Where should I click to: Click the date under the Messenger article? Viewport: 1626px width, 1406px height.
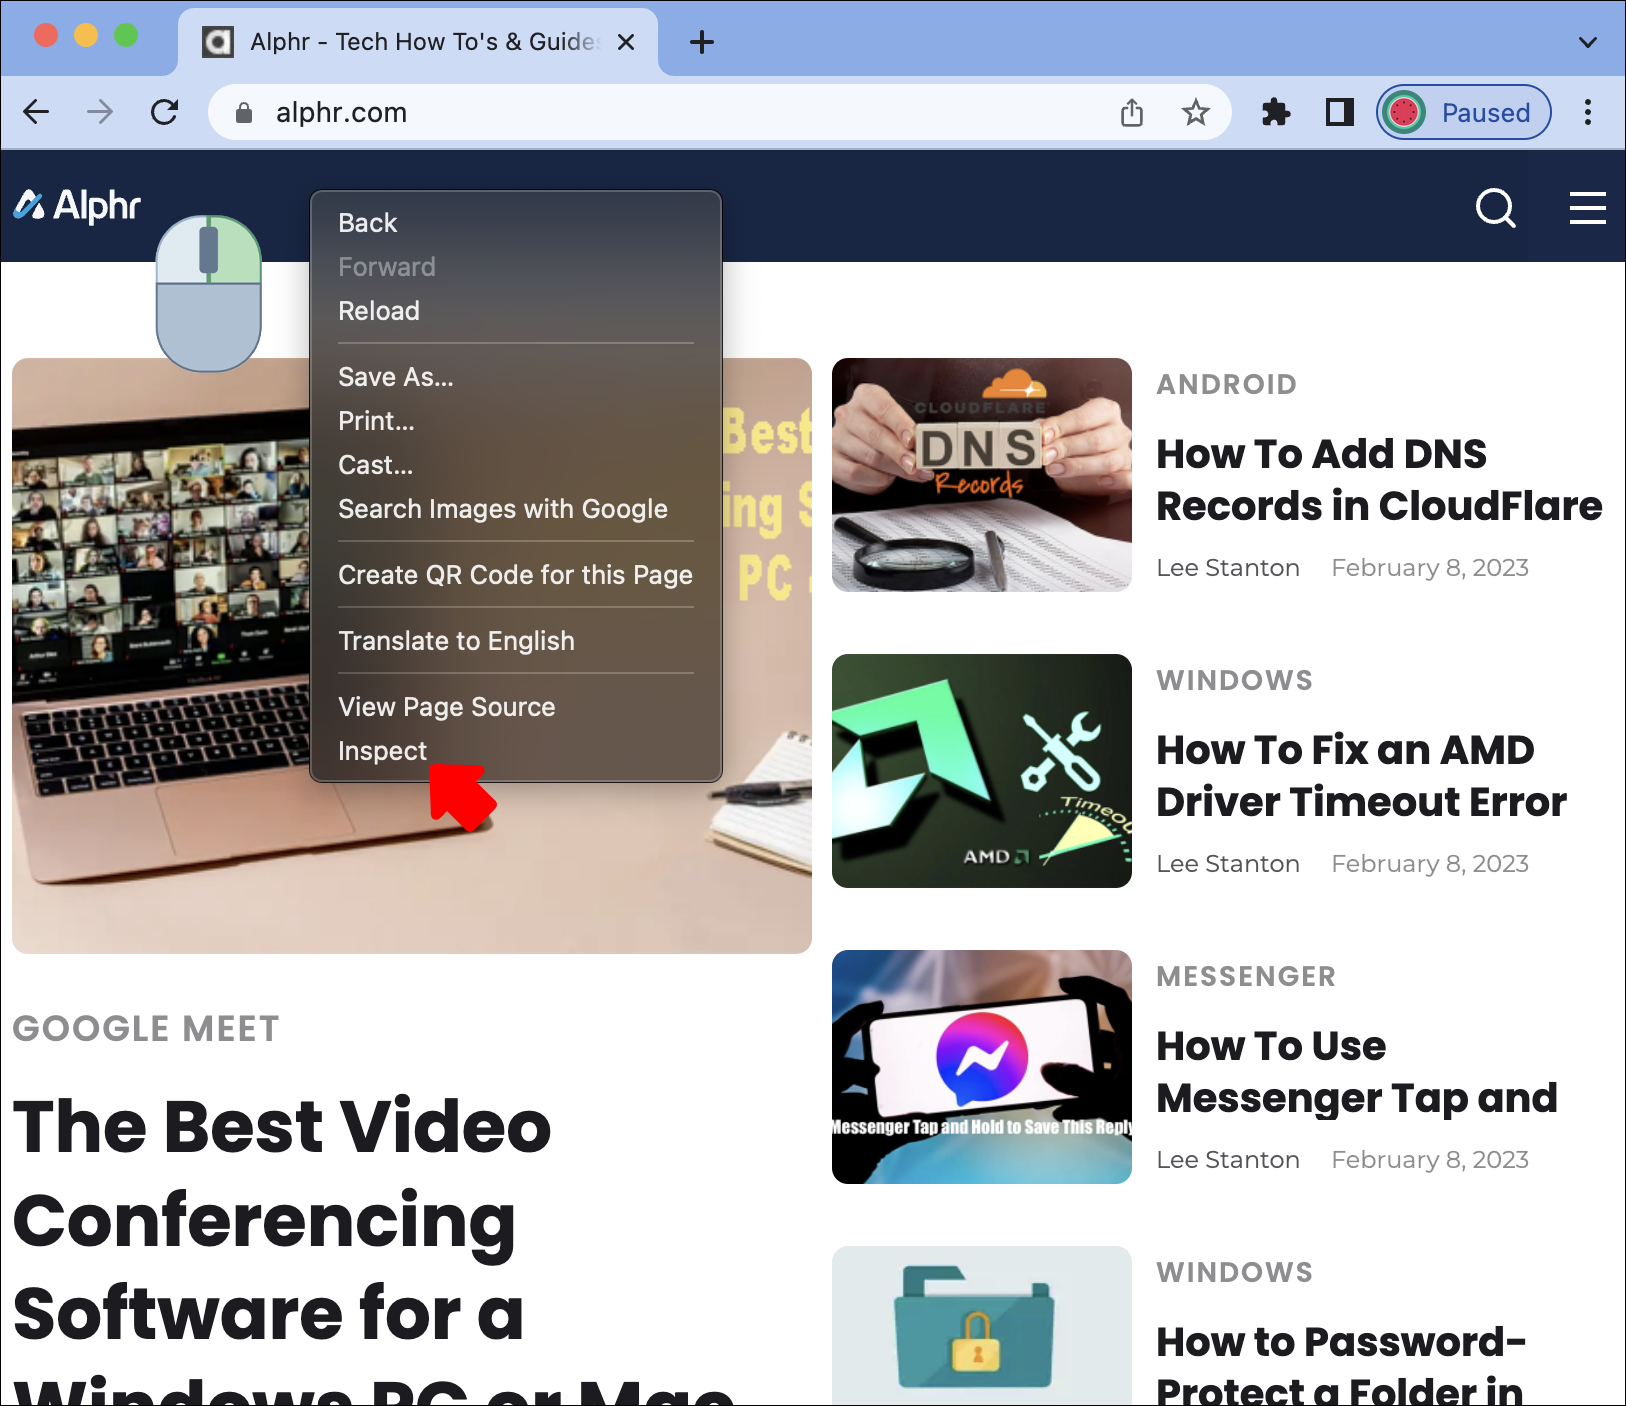click(x=1430, y=1160)
